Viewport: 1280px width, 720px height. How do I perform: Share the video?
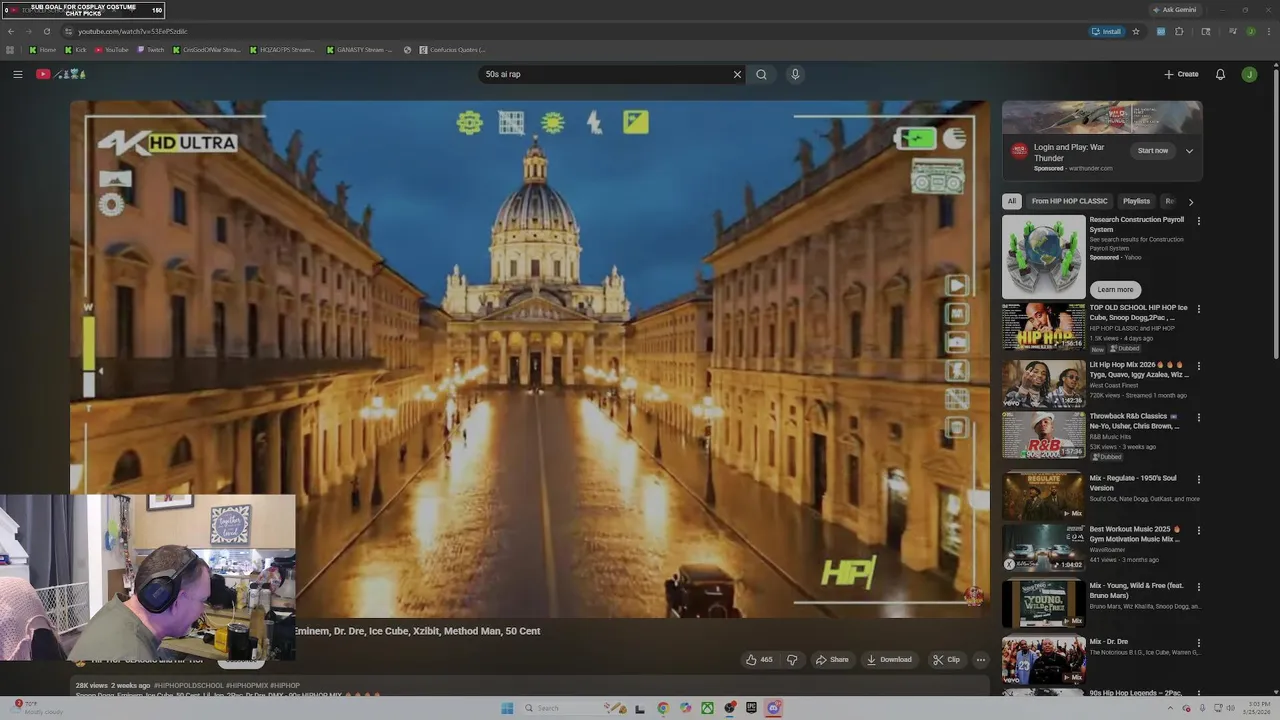(x=832, y=659)
